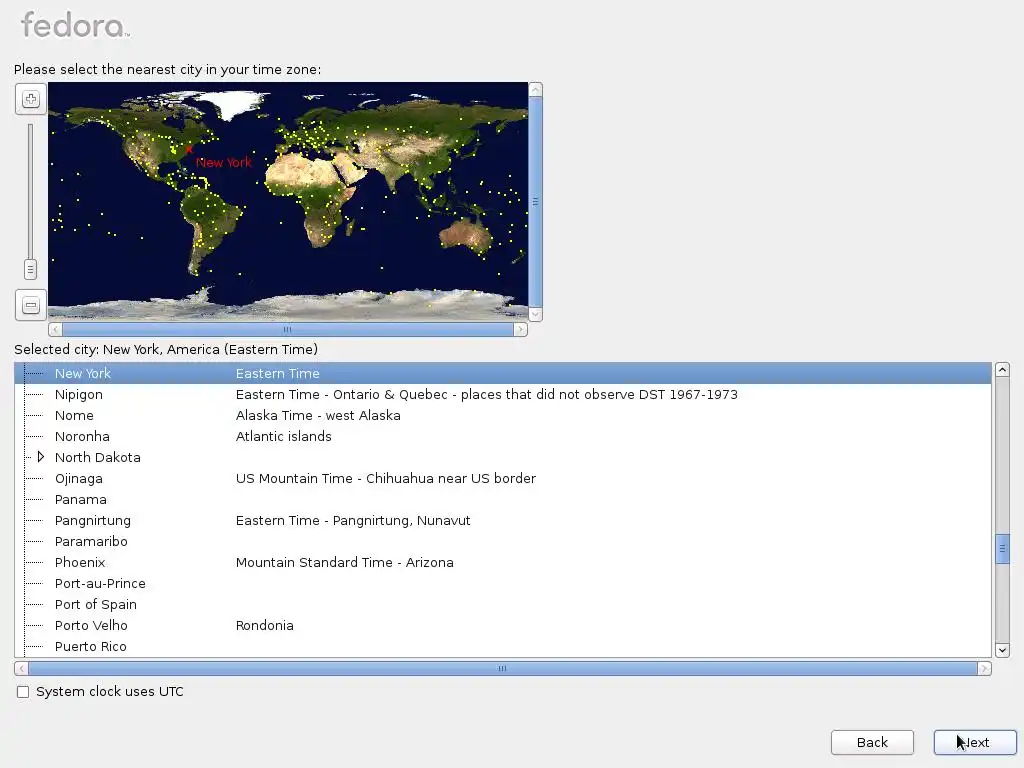Click the city list scroll down arrow

[x=1002, y=650]
